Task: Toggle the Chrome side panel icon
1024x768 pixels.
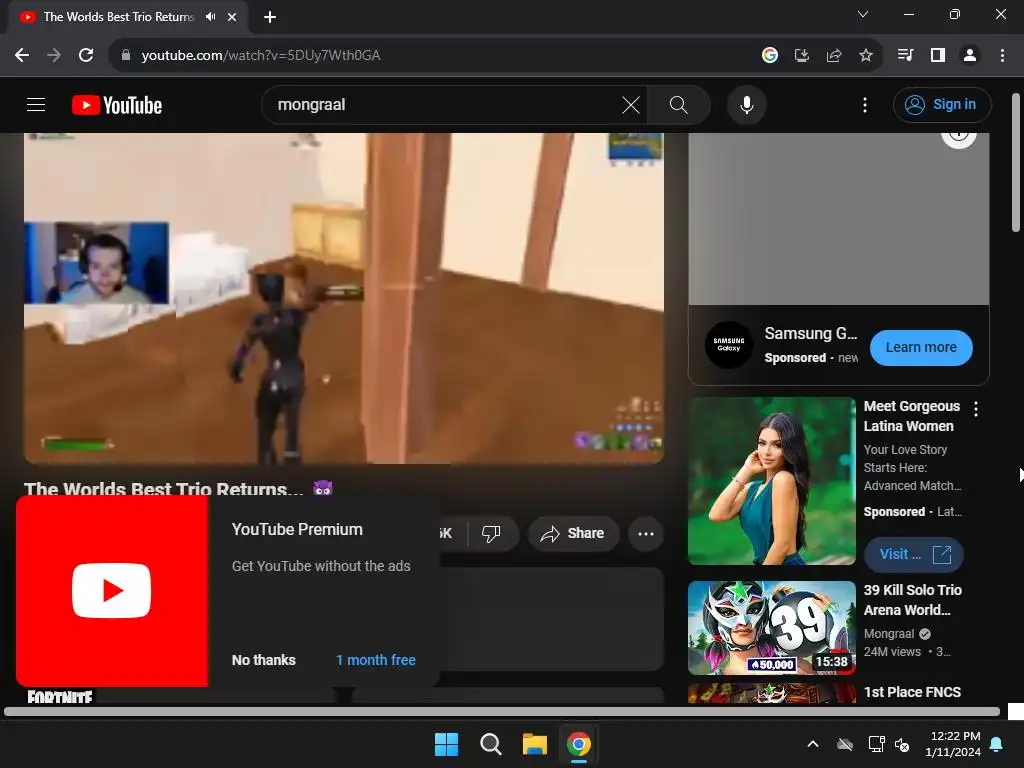Action: (938, 56)
